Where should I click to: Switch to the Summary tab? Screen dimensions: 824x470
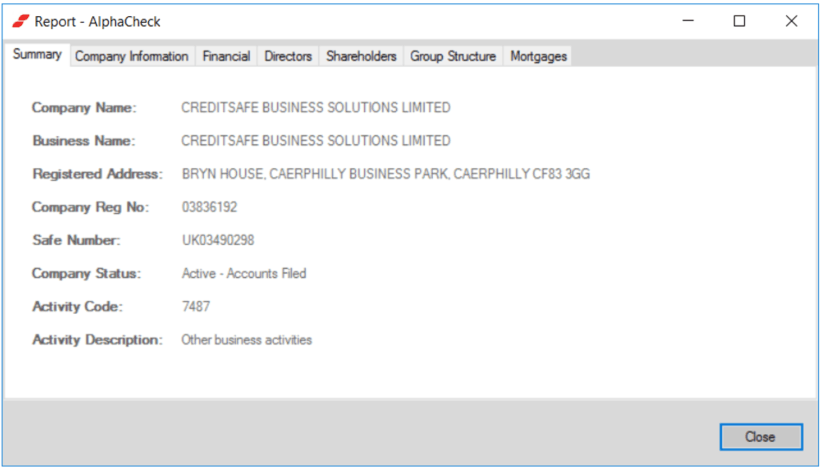click(37, 54)
